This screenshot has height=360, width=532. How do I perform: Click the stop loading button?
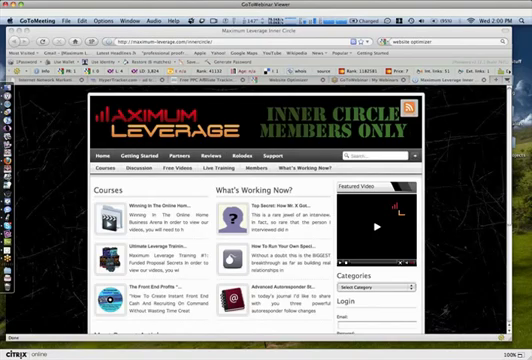point(59,41)
